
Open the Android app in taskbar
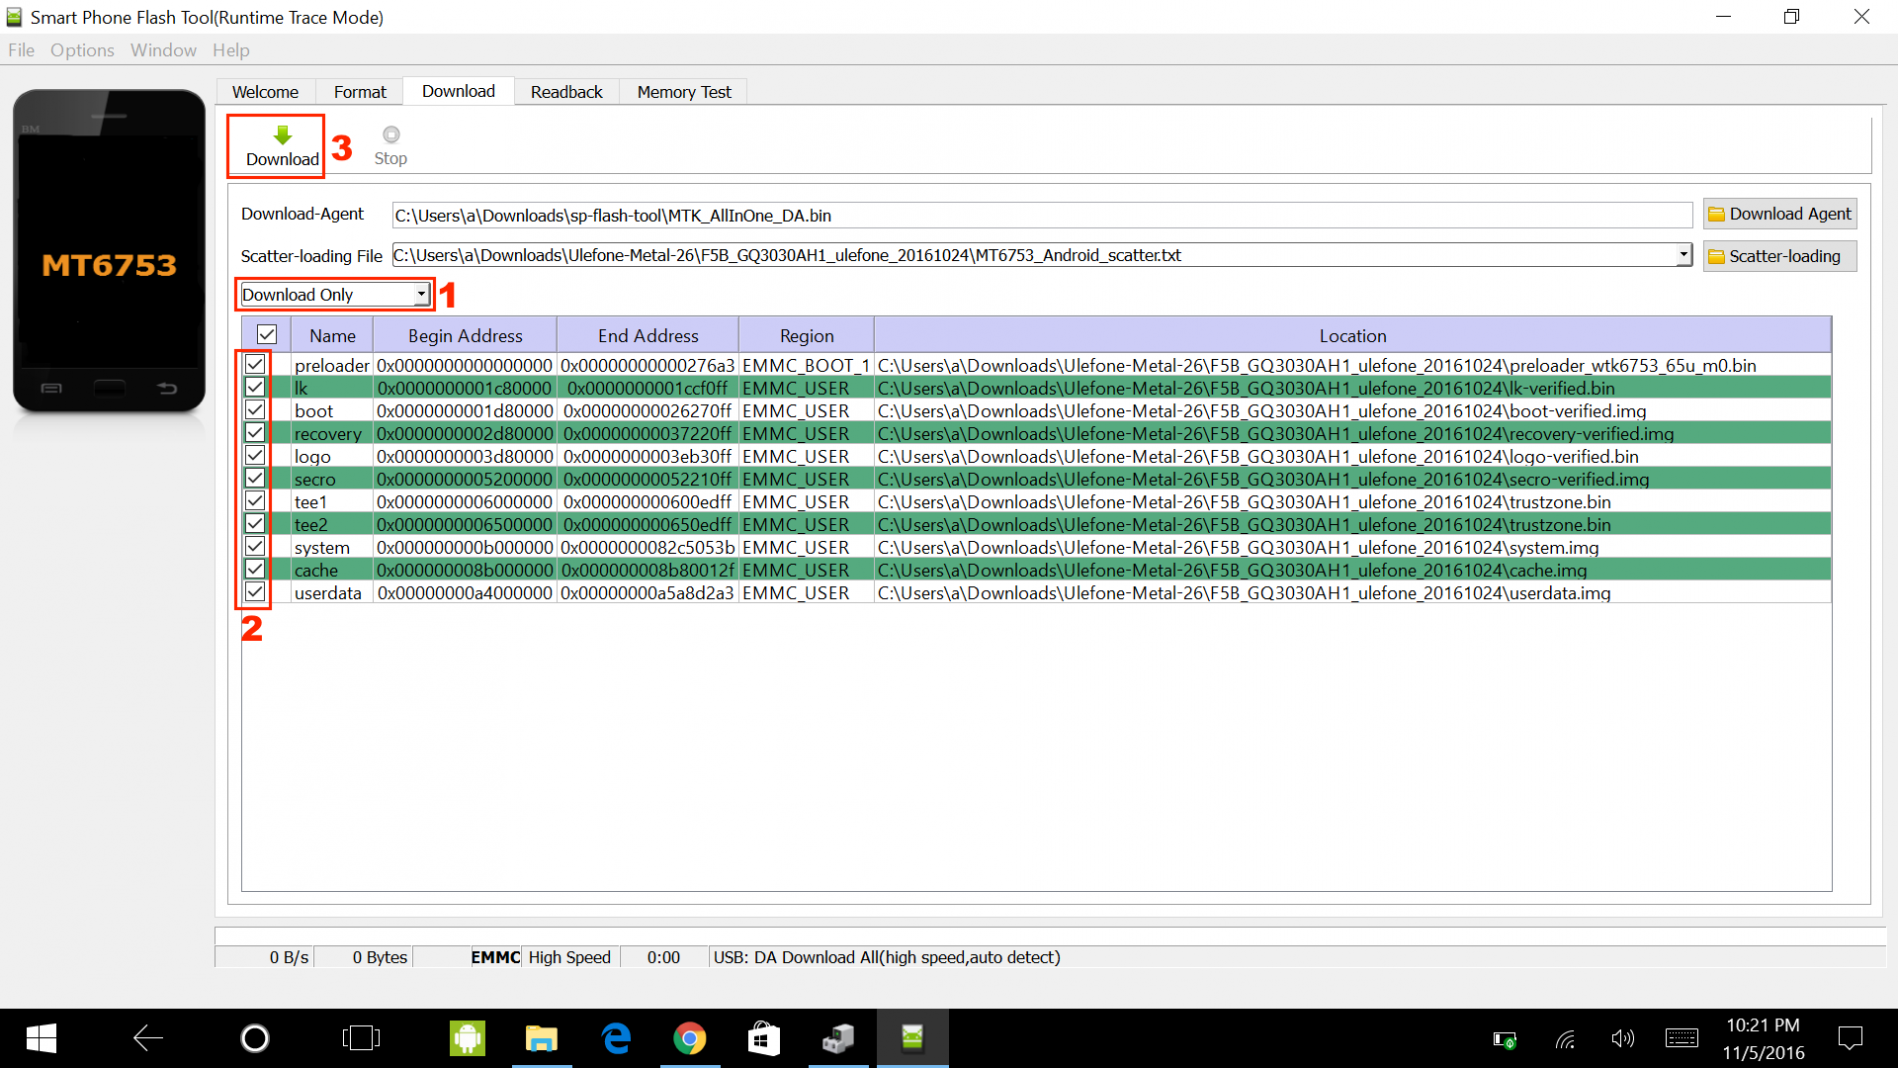(x=467, y=1038)
